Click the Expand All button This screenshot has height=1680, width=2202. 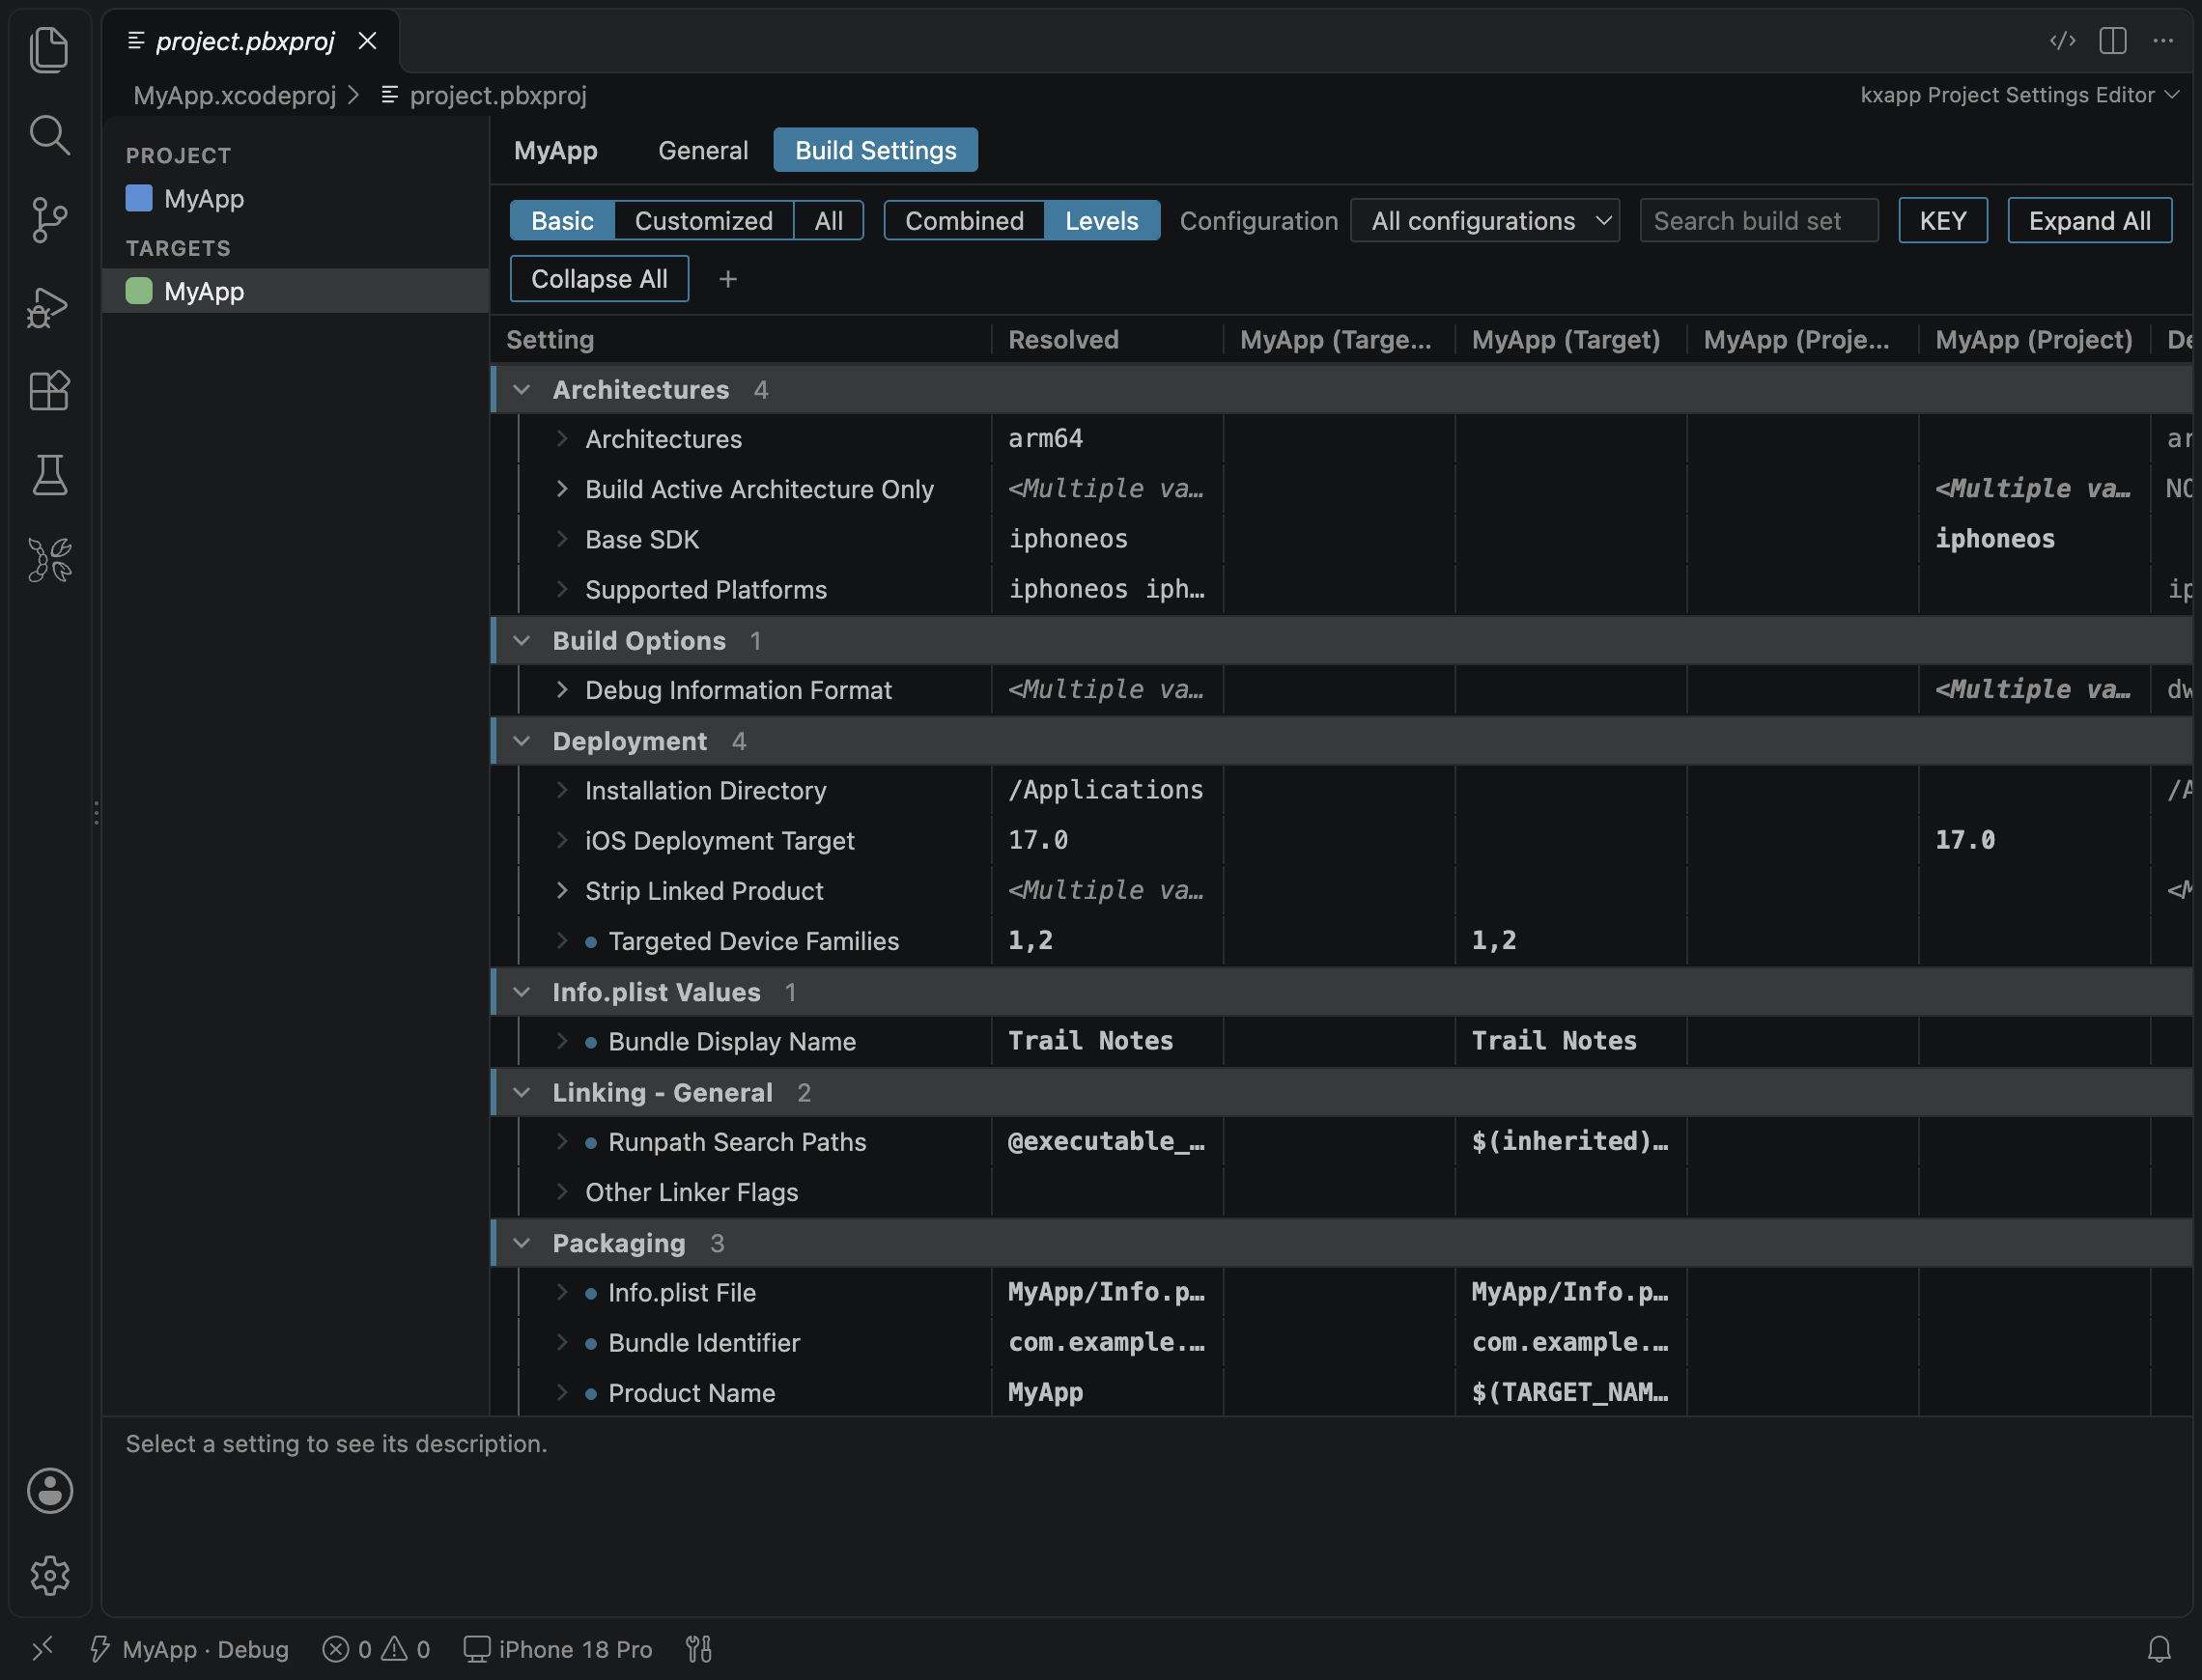coord(2089,220)
